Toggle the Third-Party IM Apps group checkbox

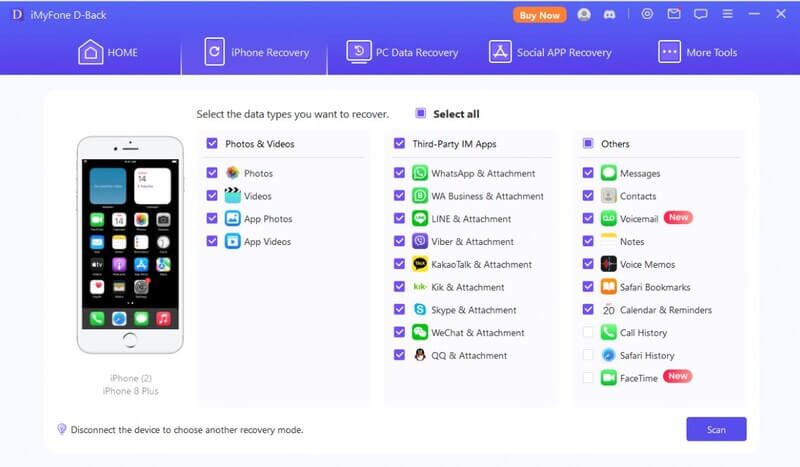[x=399, y=143]
